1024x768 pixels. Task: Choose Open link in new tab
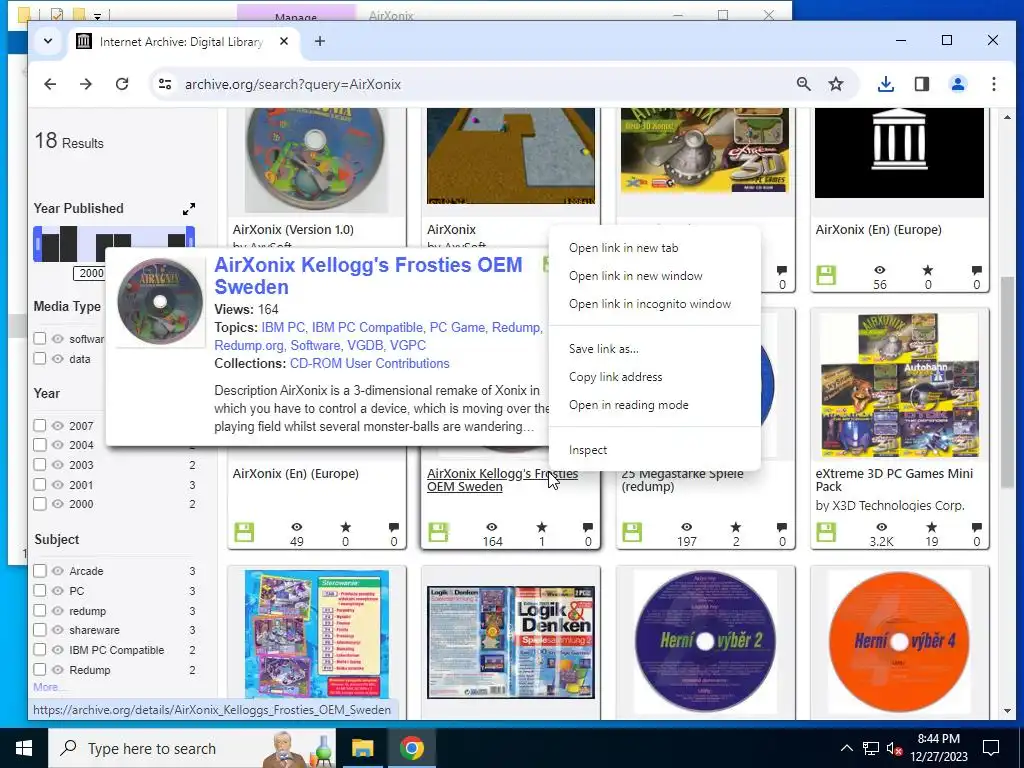coord(654,248)
